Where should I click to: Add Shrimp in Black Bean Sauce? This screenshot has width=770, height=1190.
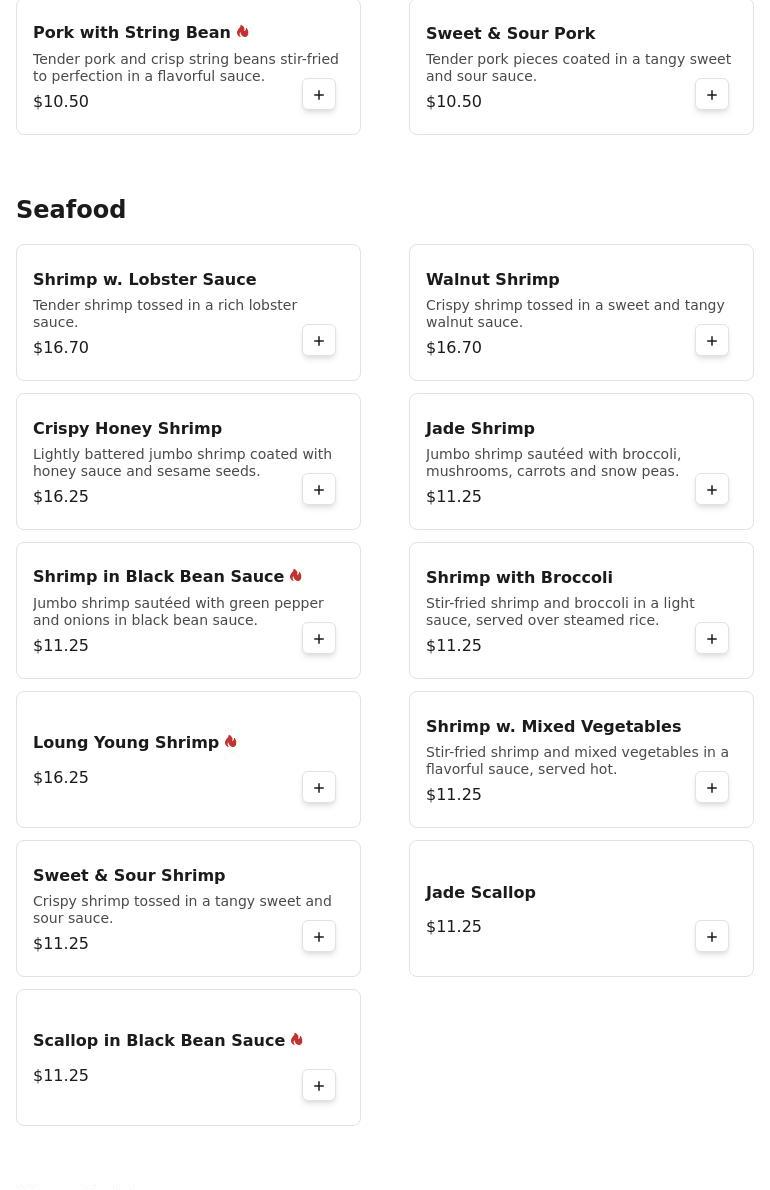(319, 638)
